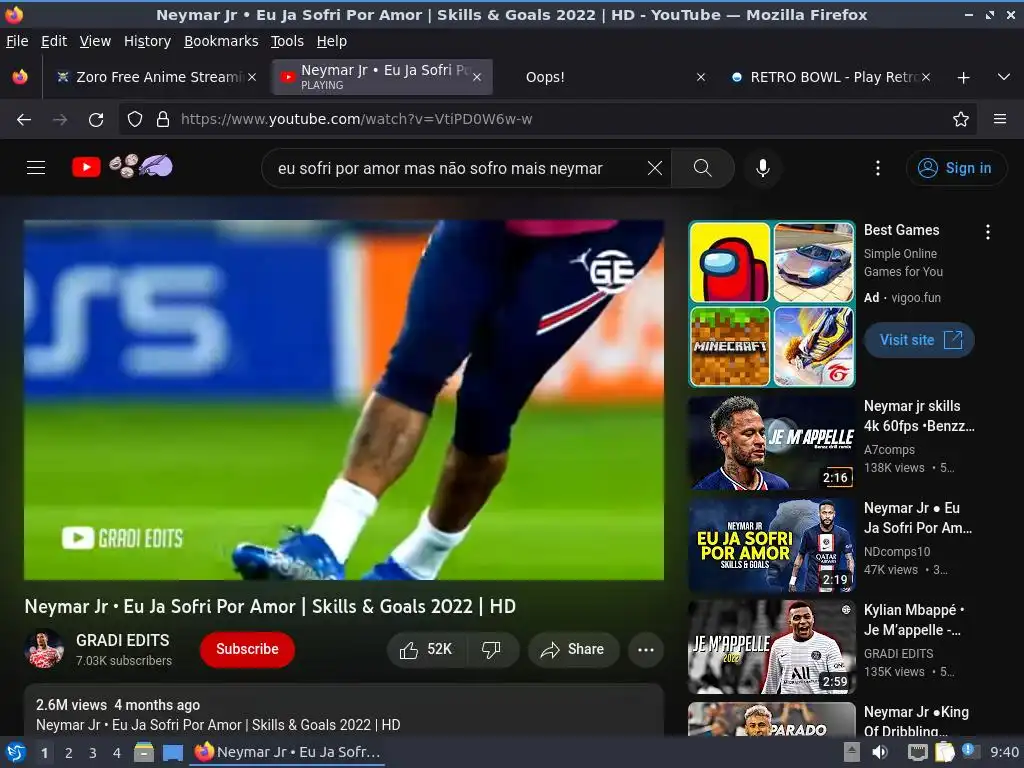Screen dimensions: 1024x768
Task: Go back to the previous page
Action: [24, 120]
